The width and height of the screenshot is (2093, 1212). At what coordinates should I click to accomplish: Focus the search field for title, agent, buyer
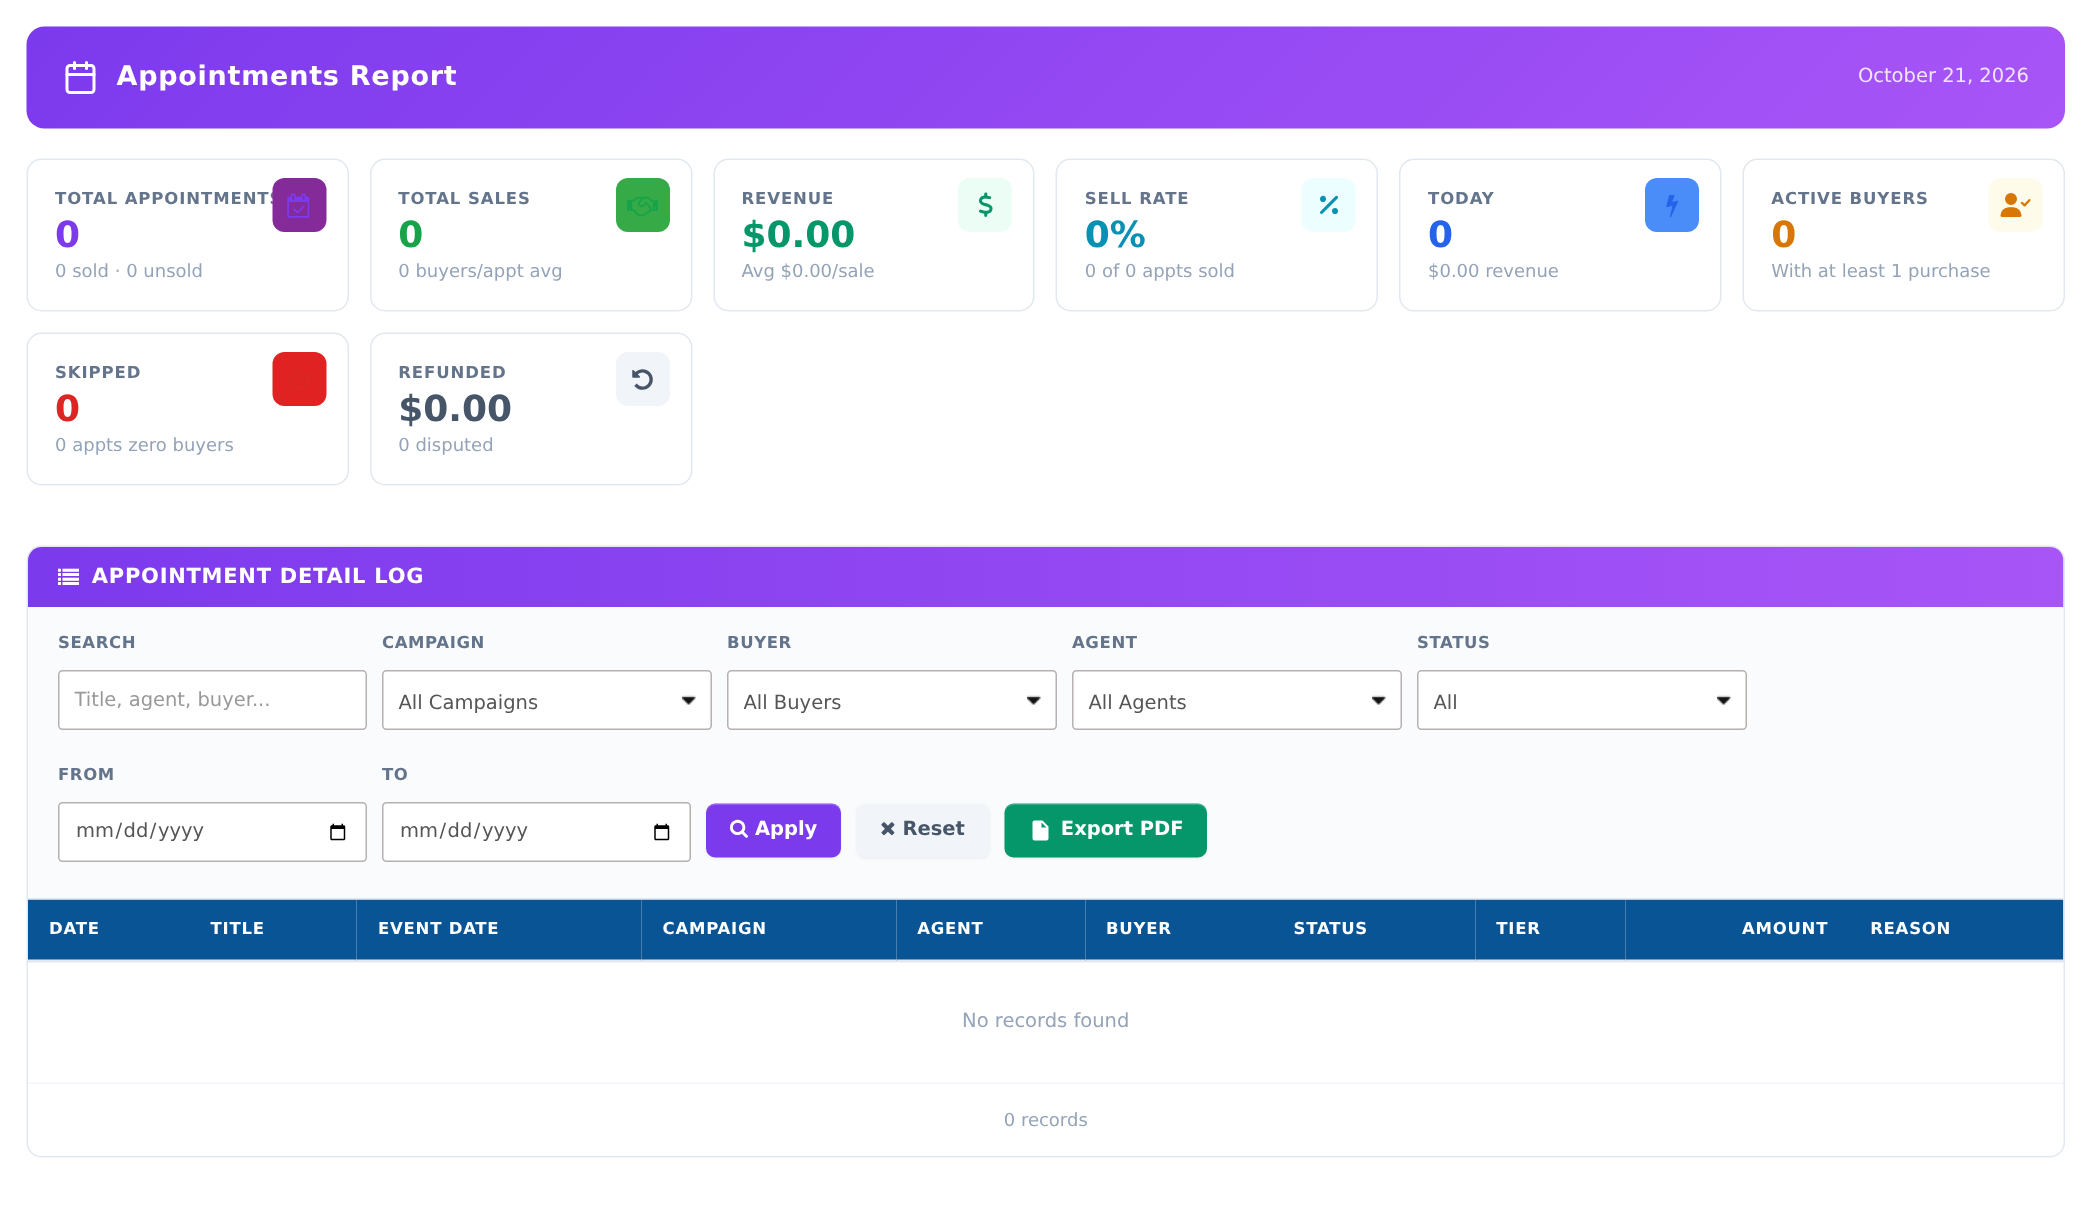click(x=212, y=700)
